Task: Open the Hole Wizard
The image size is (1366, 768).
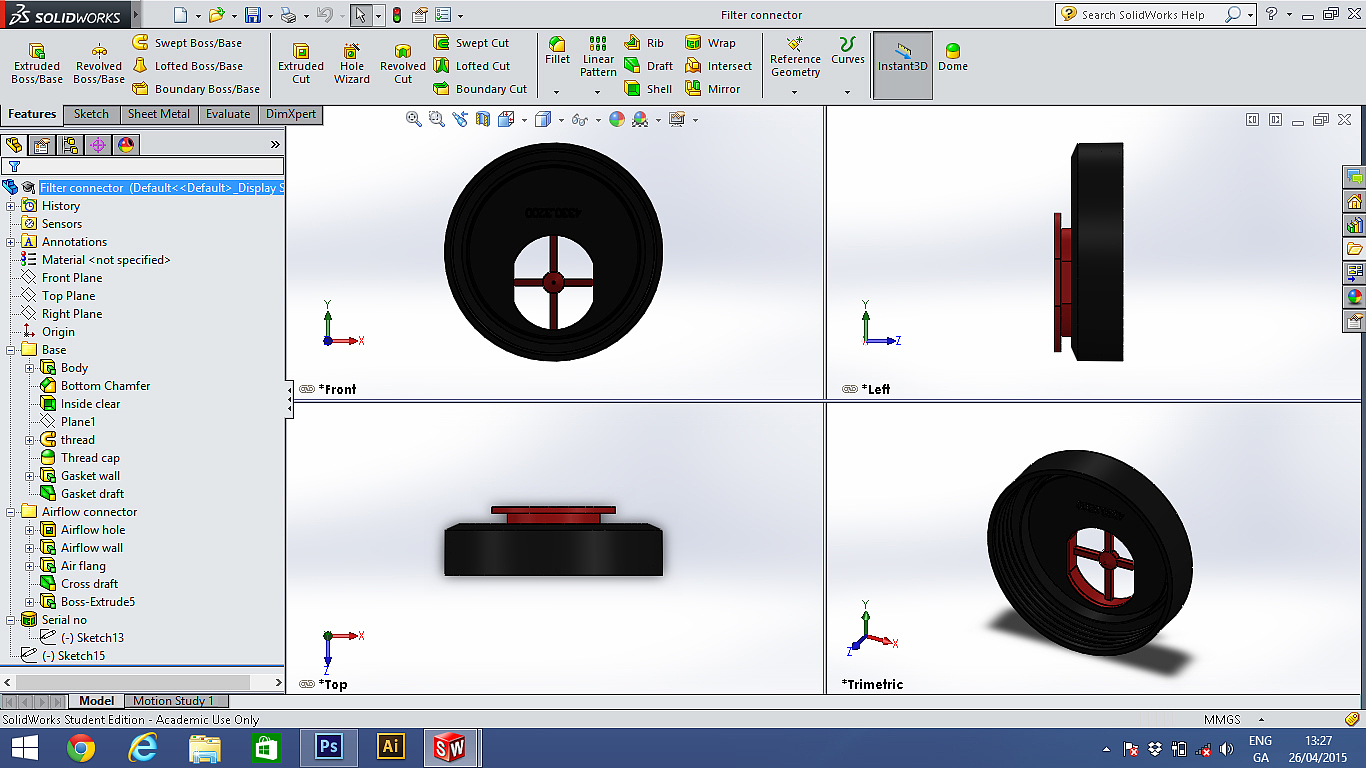Action: pos(352,64)
